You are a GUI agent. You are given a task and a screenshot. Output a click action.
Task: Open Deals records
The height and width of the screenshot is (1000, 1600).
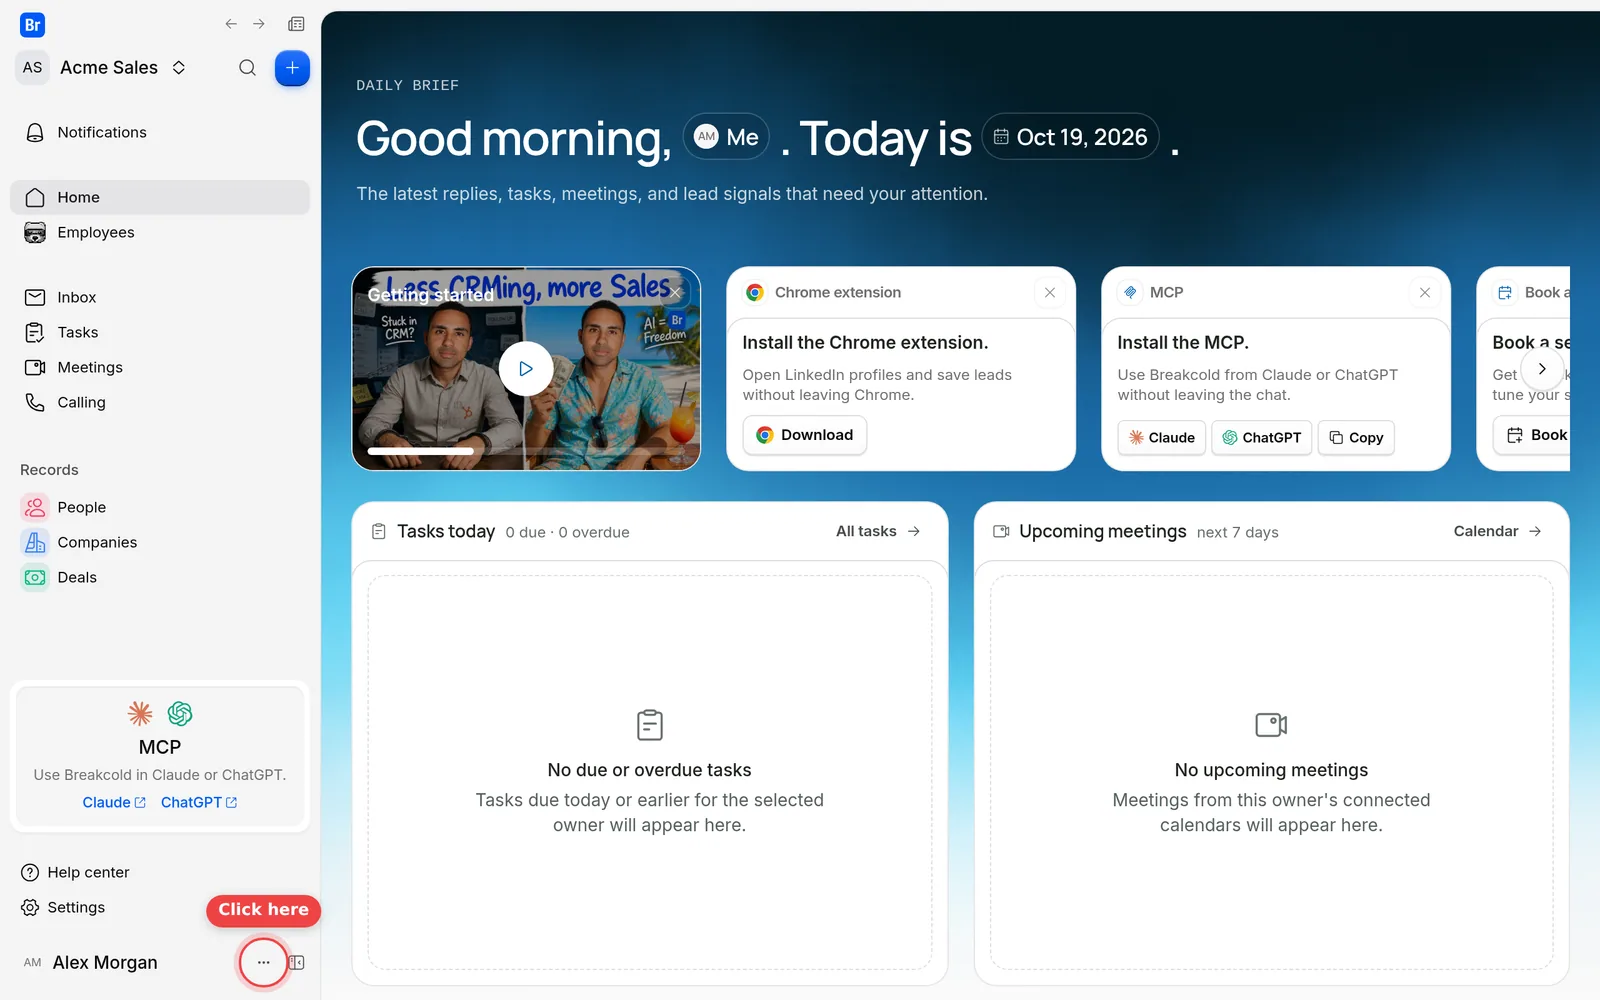coord(160,577)
